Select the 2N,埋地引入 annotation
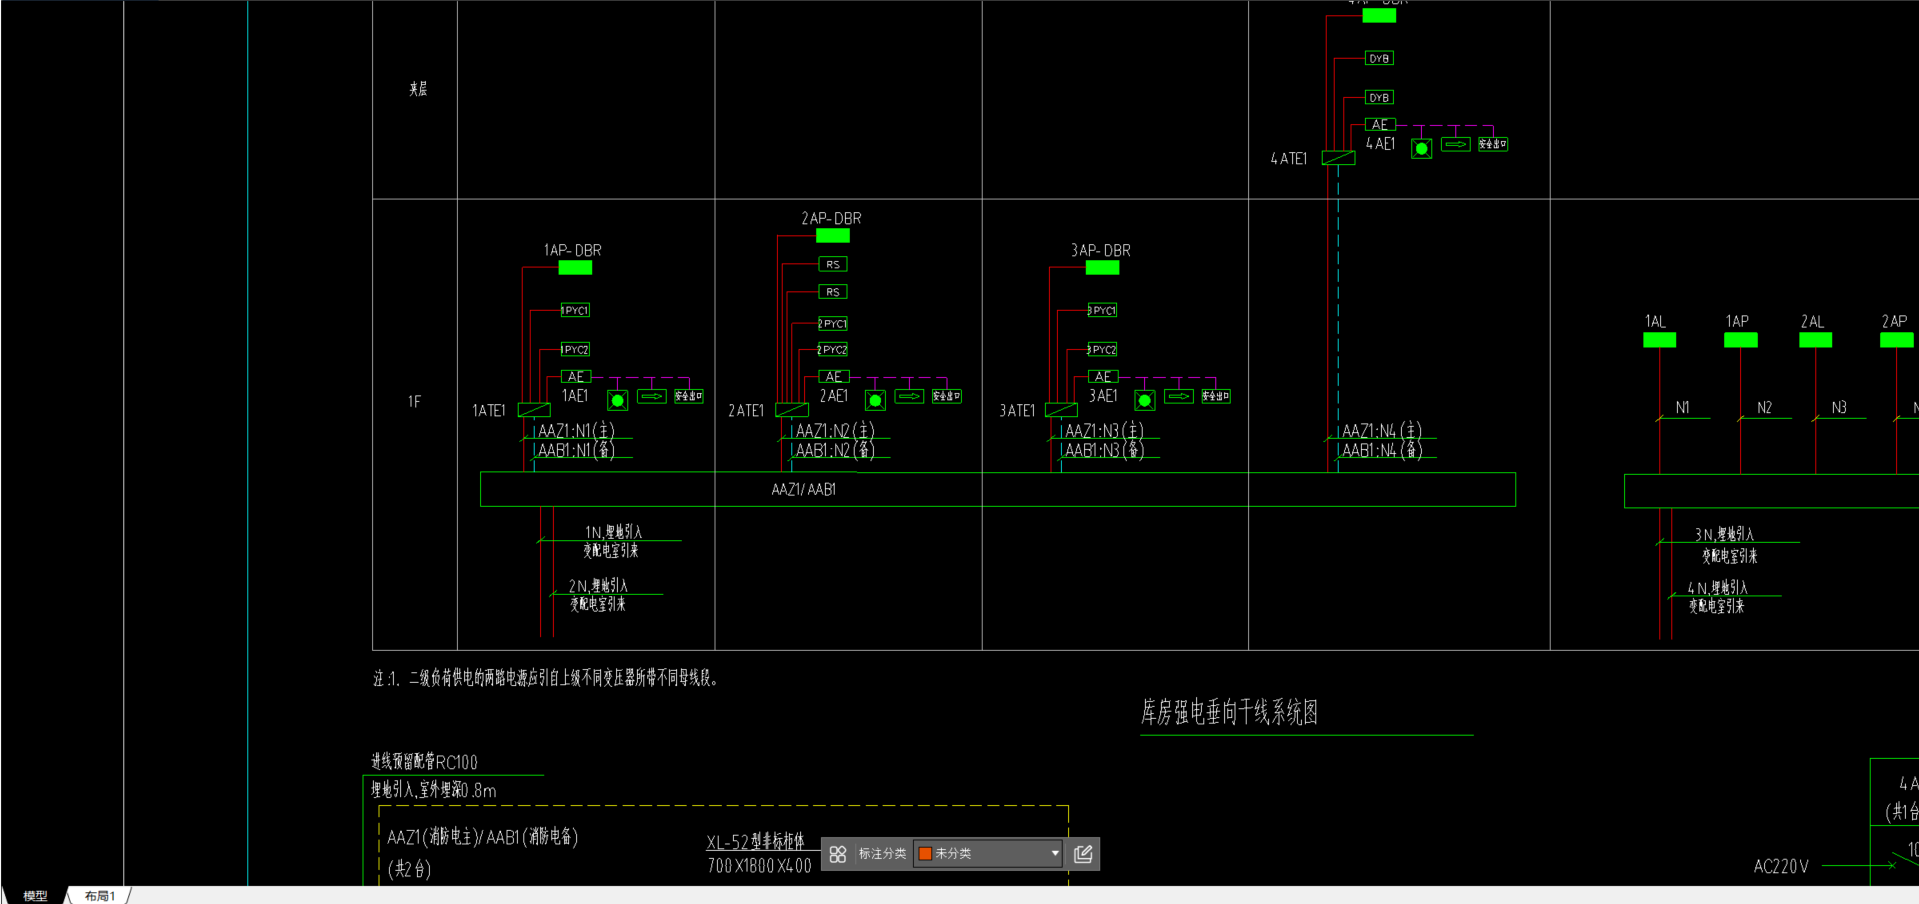 point(598,586)
